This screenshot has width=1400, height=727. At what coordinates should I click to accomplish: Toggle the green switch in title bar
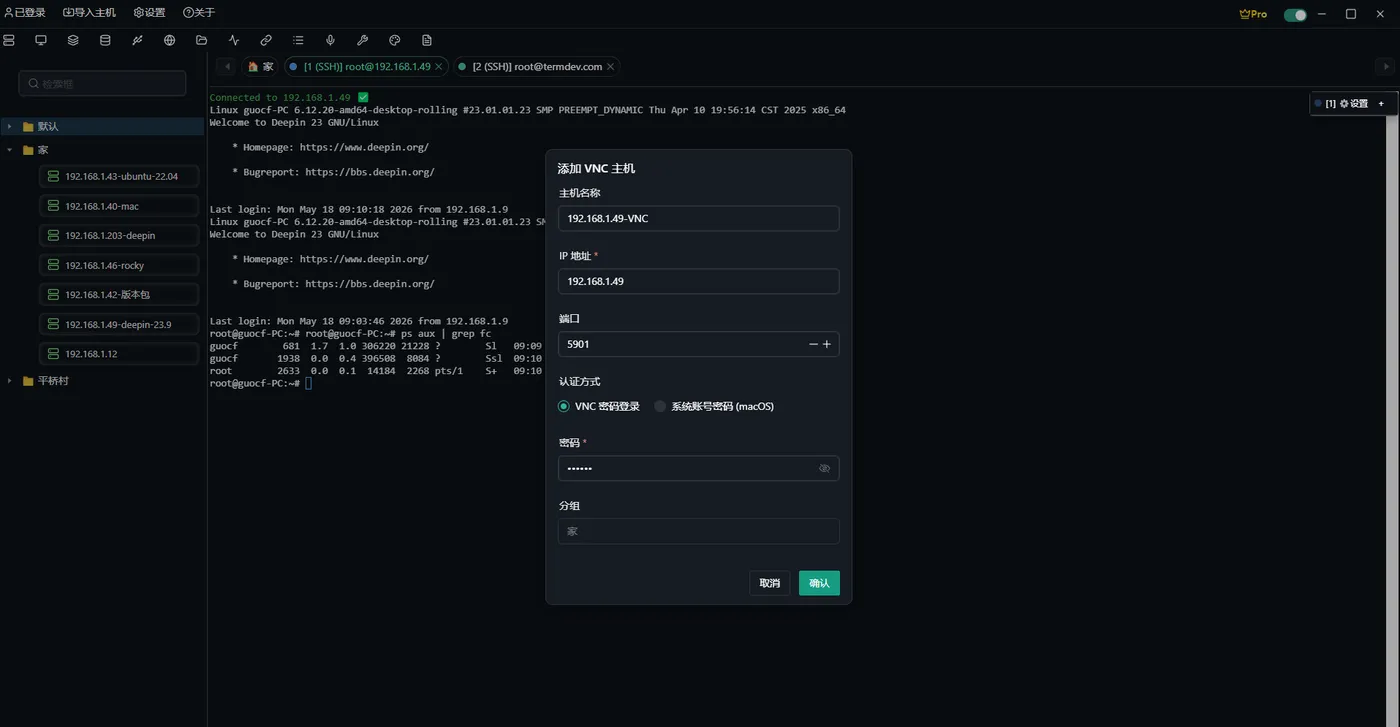tap(1295, 14)
